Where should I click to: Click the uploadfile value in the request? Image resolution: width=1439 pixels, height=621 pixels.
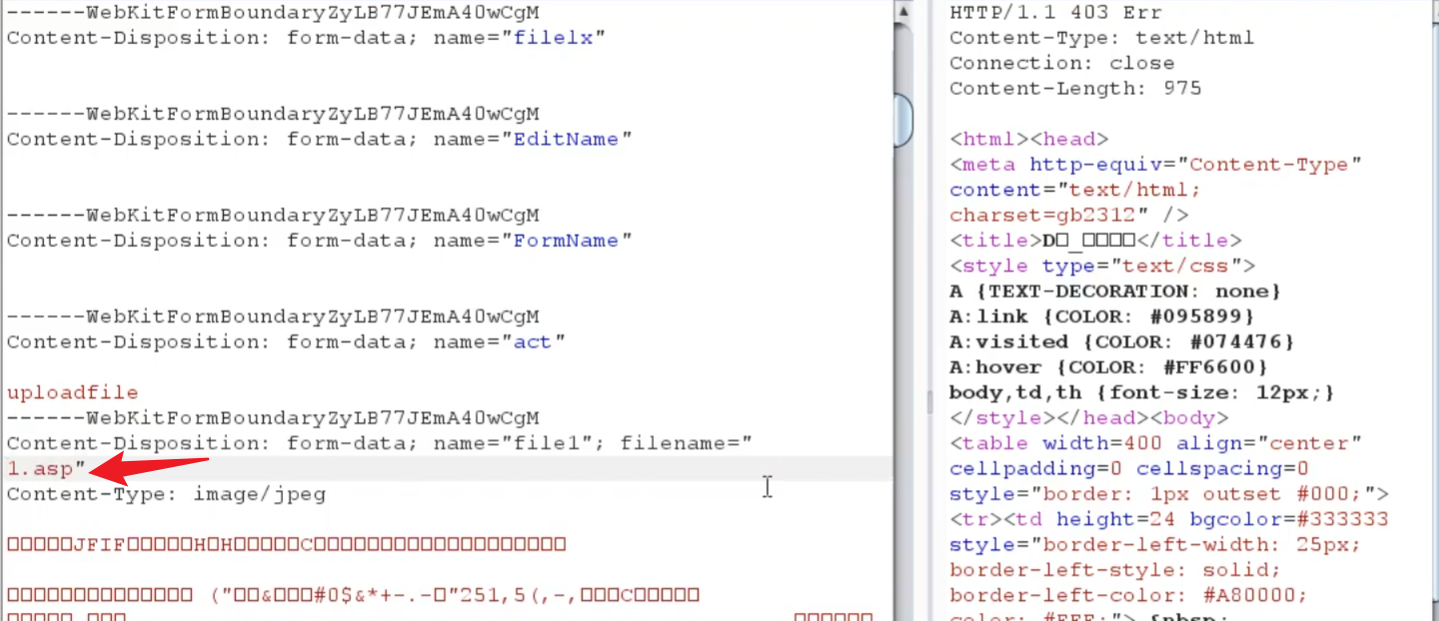(72, 393)
